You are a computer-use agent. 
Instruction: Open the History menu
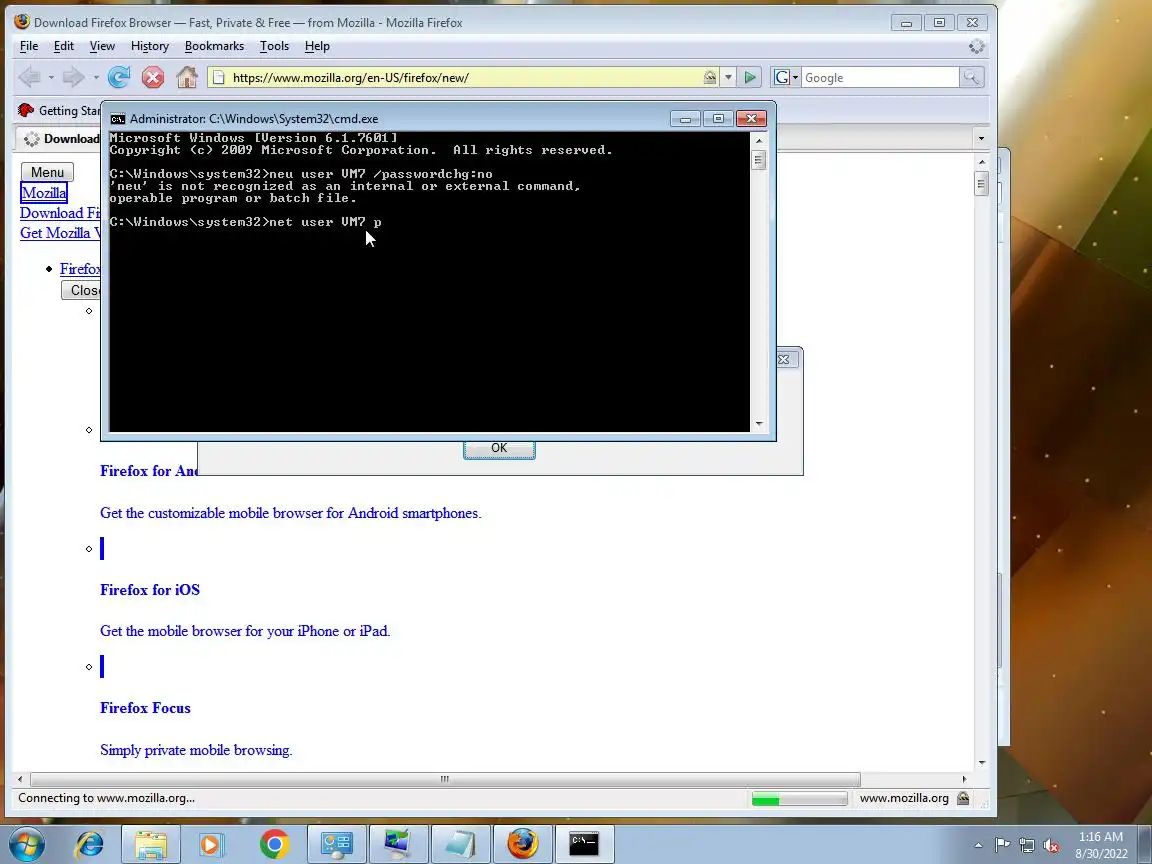(x=150, y=46)
